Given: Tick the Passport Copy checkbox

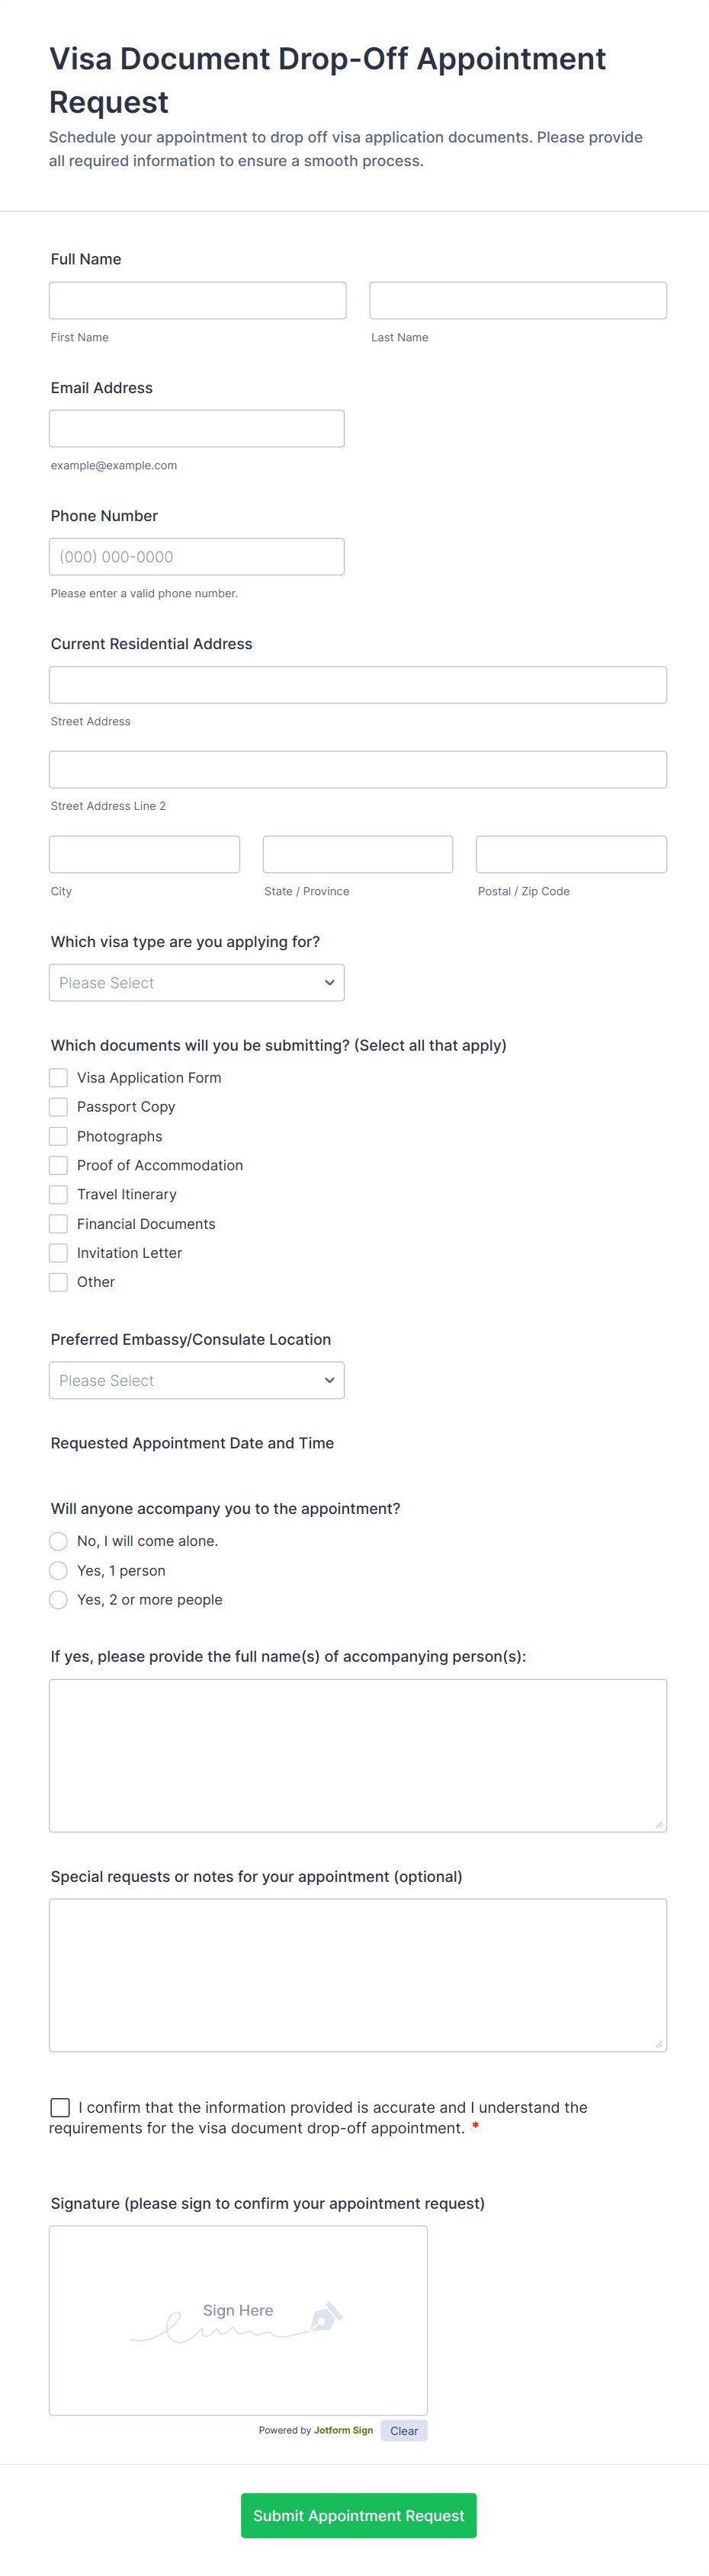Looking at the screenshot, I should pyautogui.click(x=59, y=1106).
